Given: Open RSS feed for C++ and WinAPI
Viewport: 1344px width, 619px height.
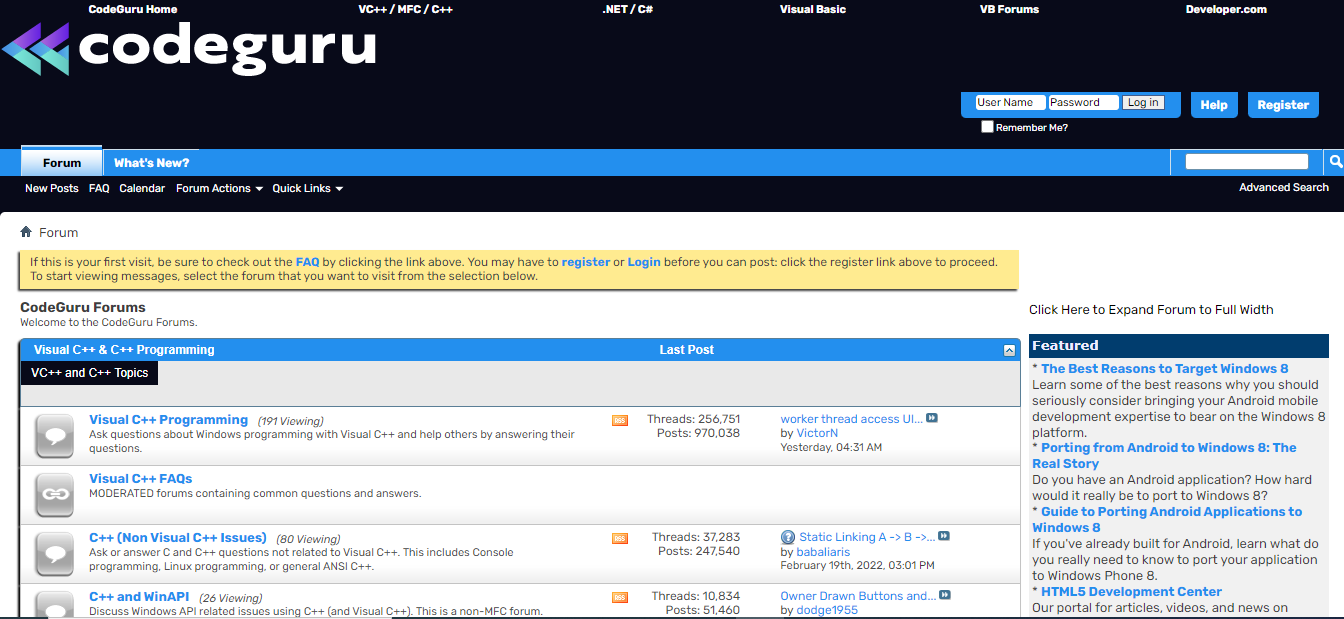Looking at the screenshot, I should [620, 597].
